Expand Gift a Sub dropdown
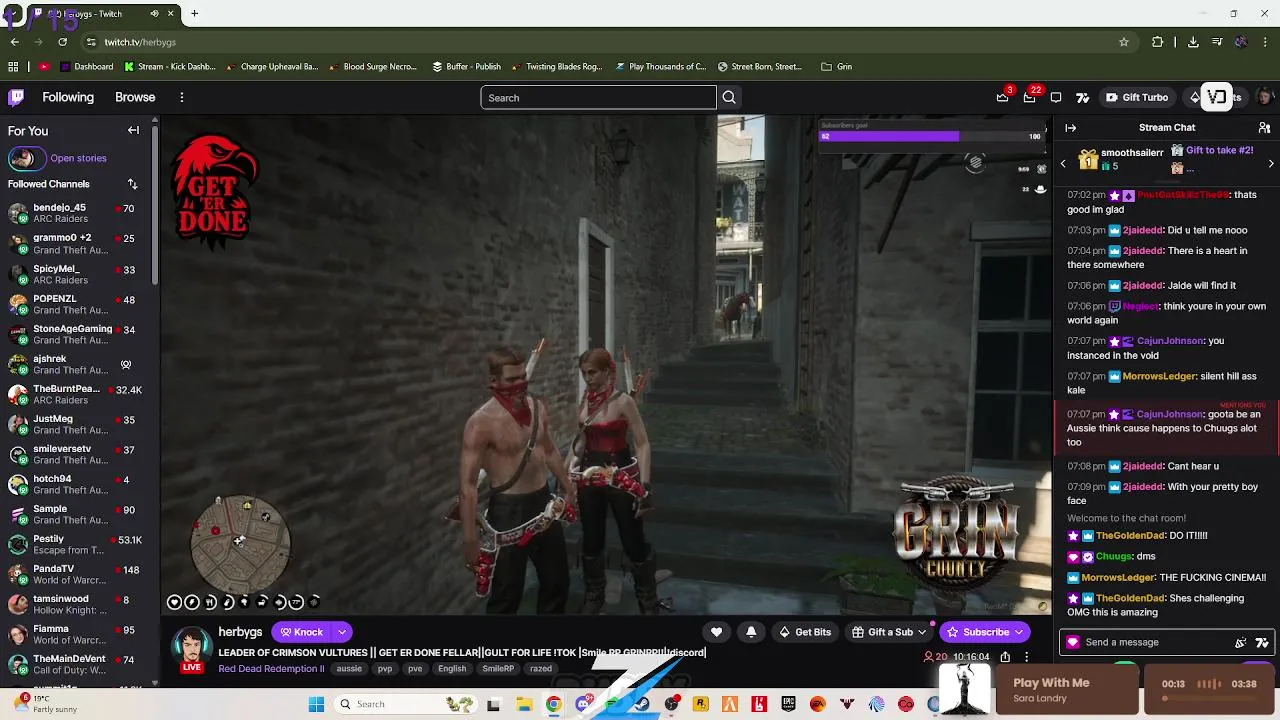The image size is (1280, 720). 922,632
